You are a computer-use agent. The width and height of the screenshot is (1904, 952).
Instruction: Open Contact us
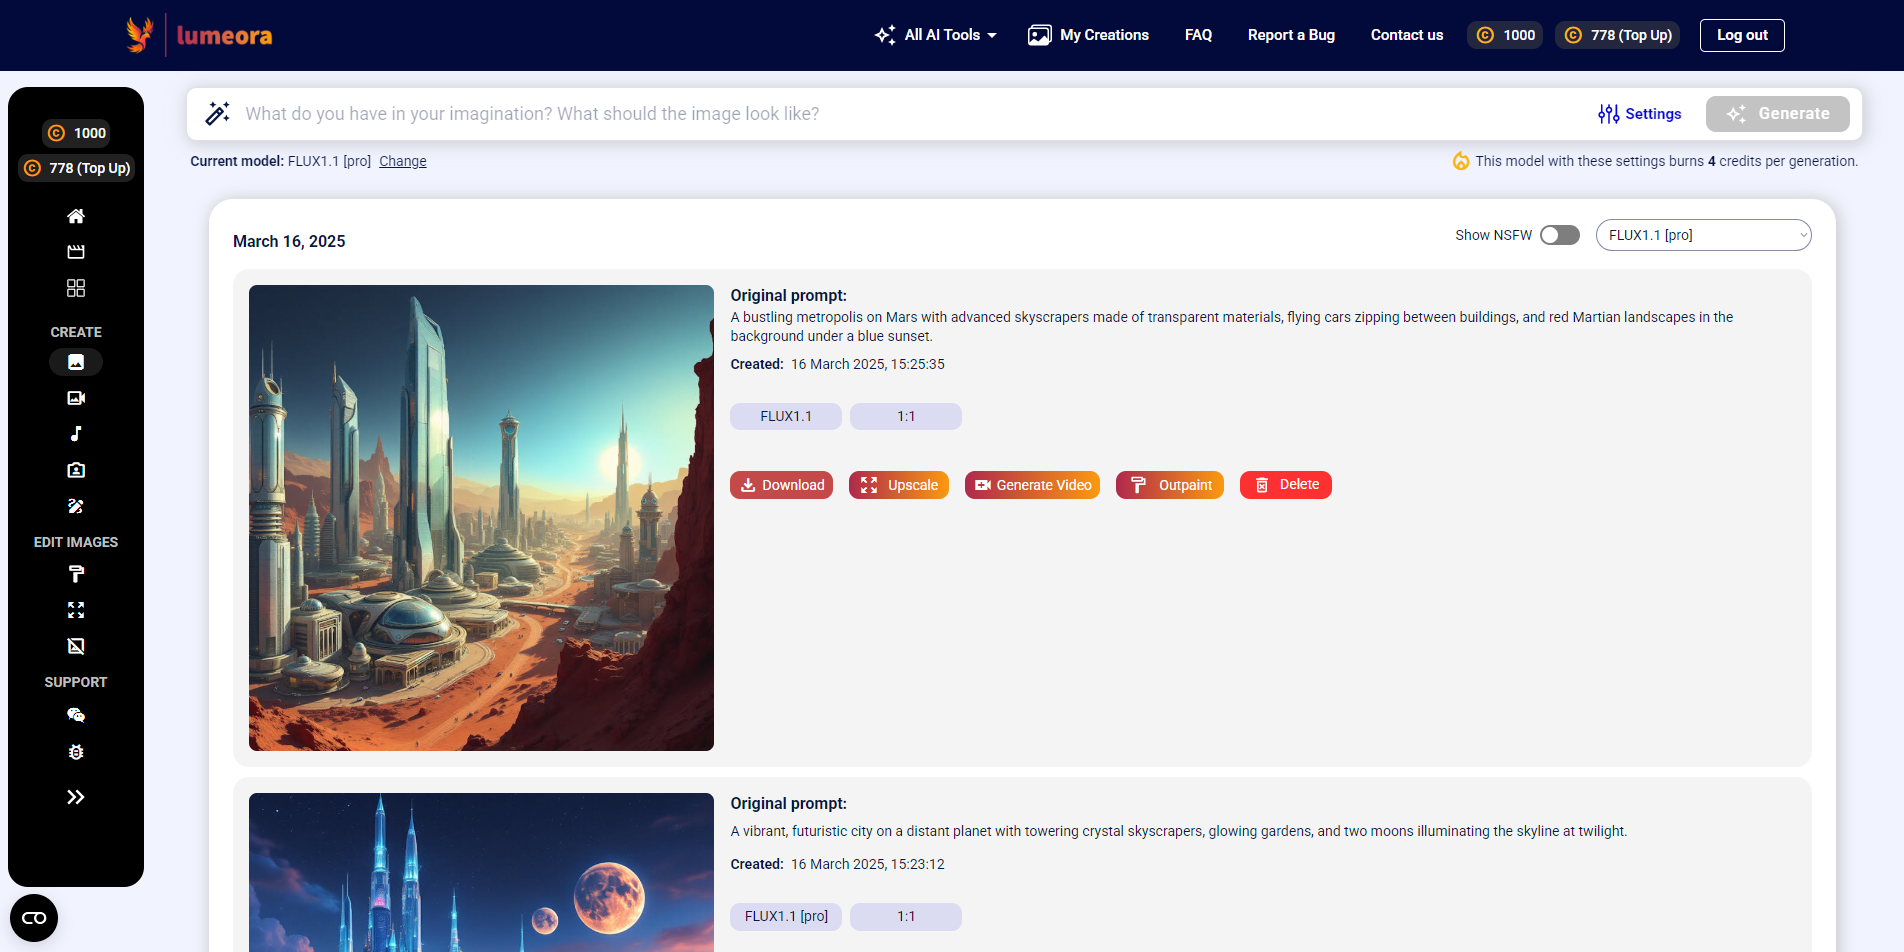coord(1407,35)
